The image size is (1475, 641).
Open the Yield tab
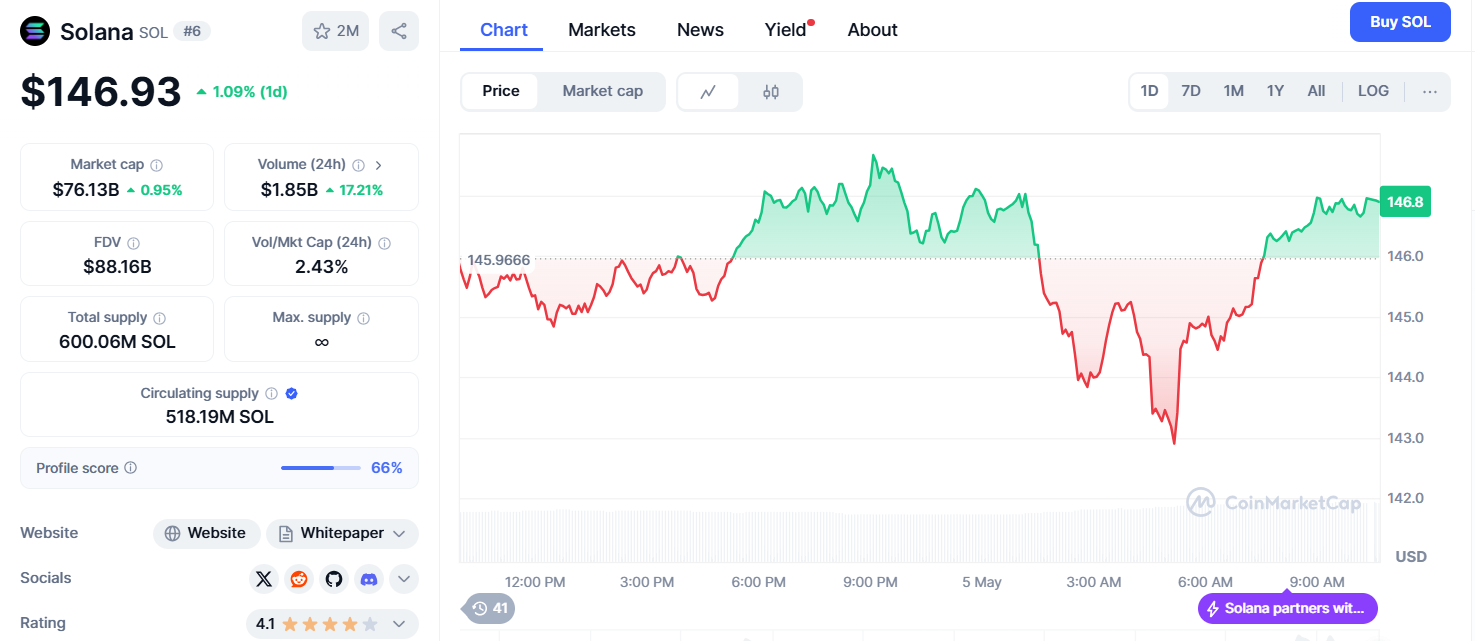coord(786,30)
